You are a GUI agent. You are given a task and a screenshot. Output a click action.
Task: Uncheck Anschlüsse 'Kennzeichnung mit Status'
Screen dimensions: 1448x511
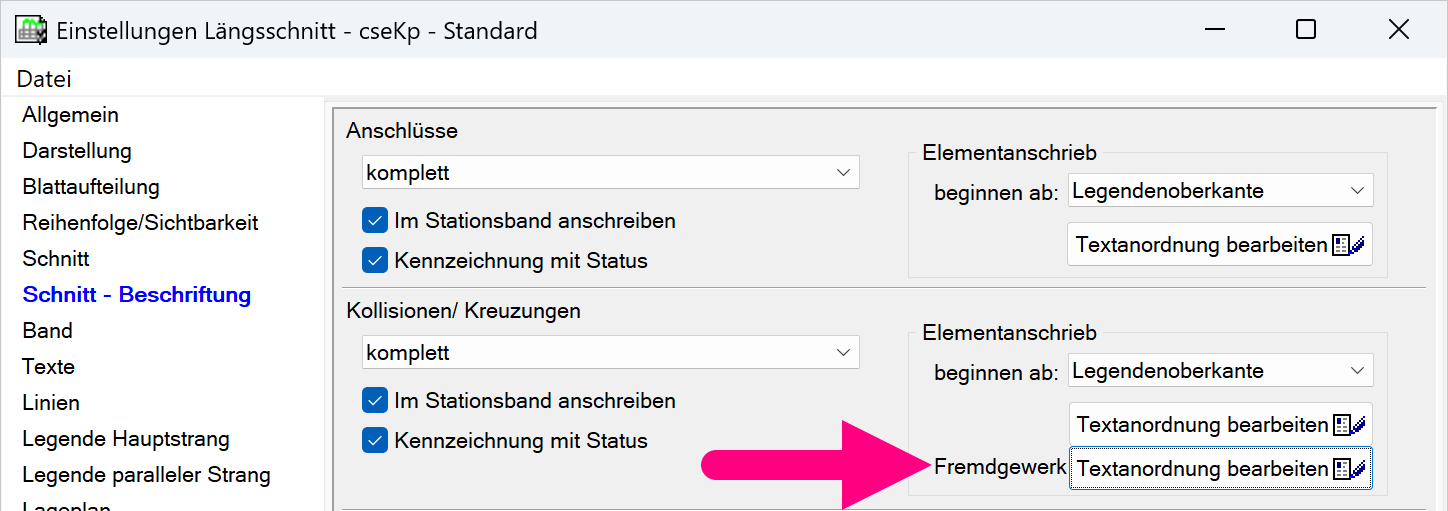pos(375,261)
